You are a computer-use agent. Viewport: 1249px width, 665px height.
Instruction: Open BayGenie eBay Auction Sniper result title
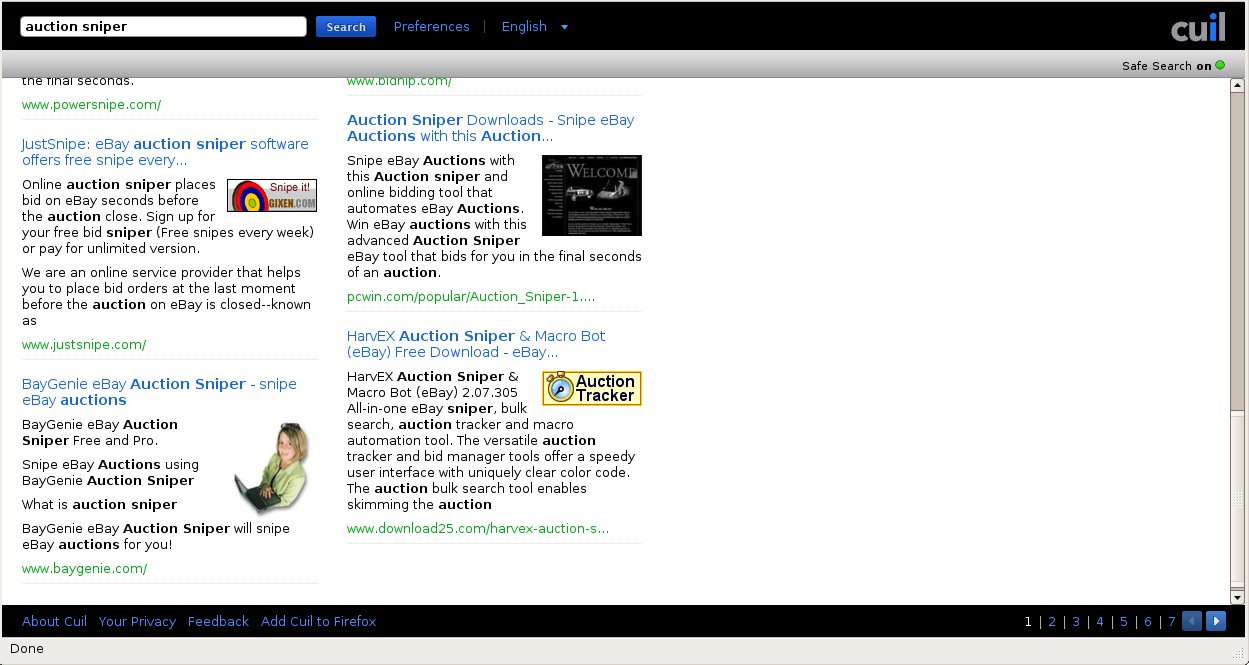[x=159, y=392]
